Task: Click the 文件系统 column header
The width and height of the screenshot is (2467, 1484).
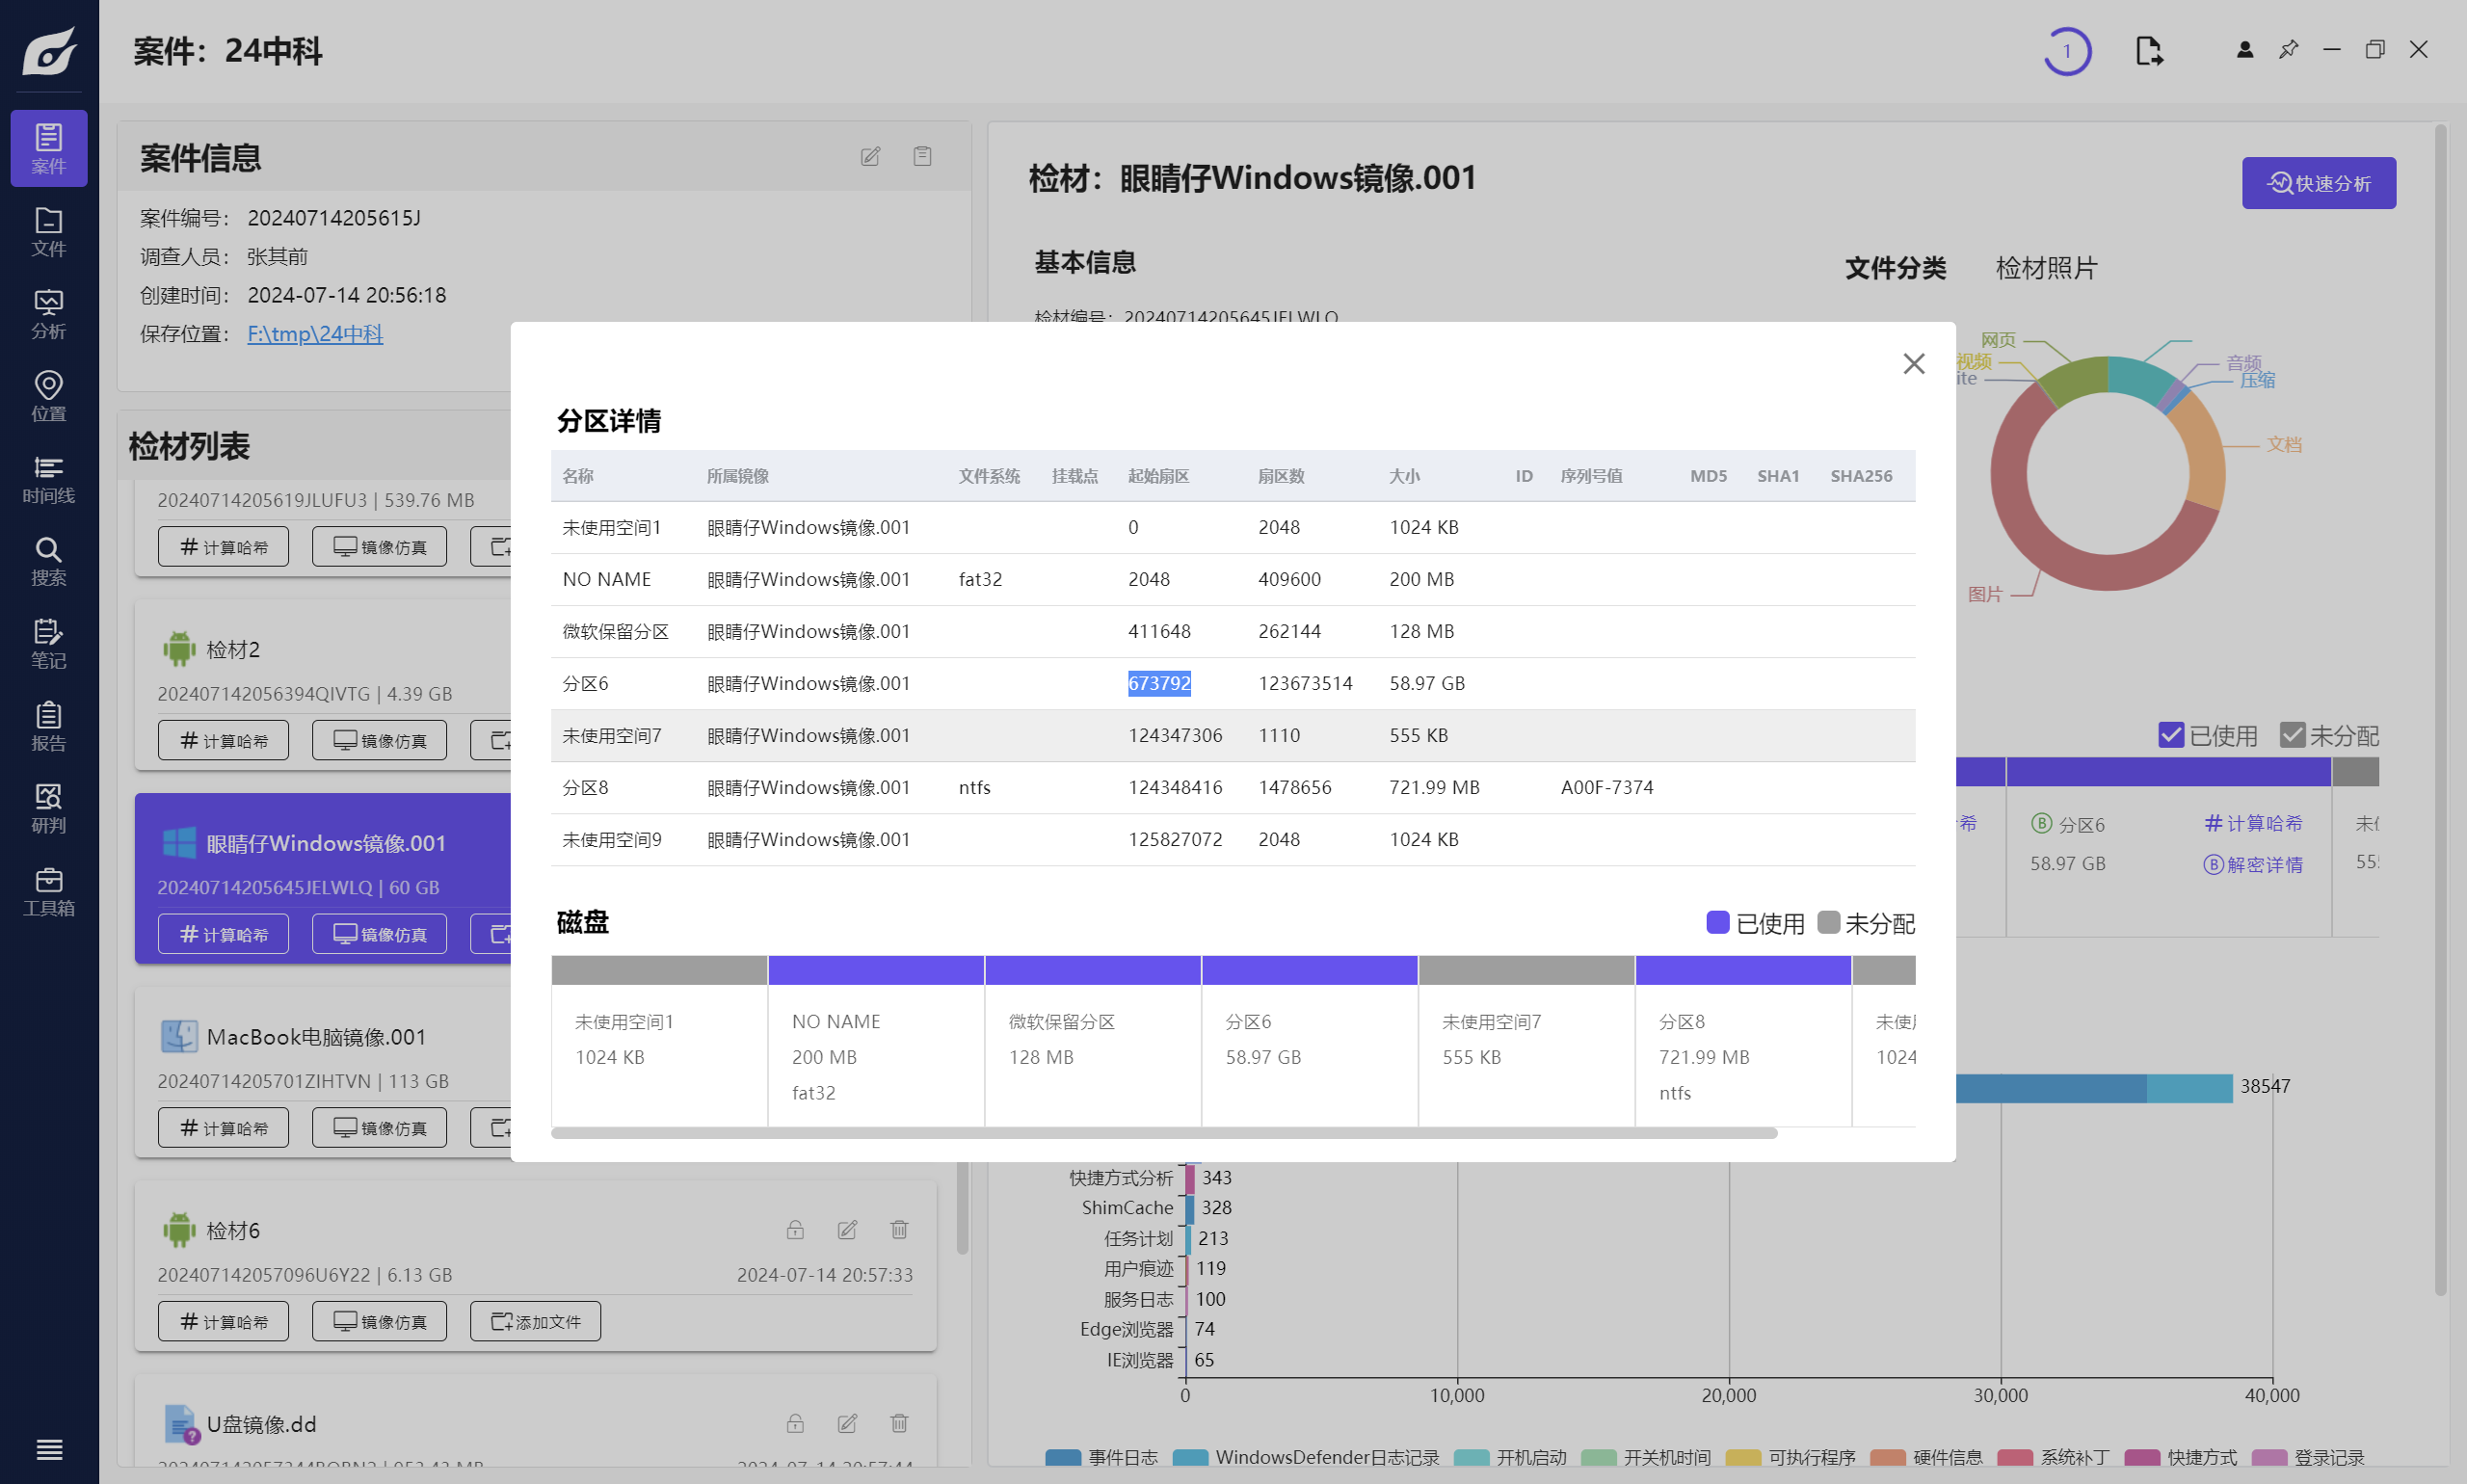Action: (989, 476)
